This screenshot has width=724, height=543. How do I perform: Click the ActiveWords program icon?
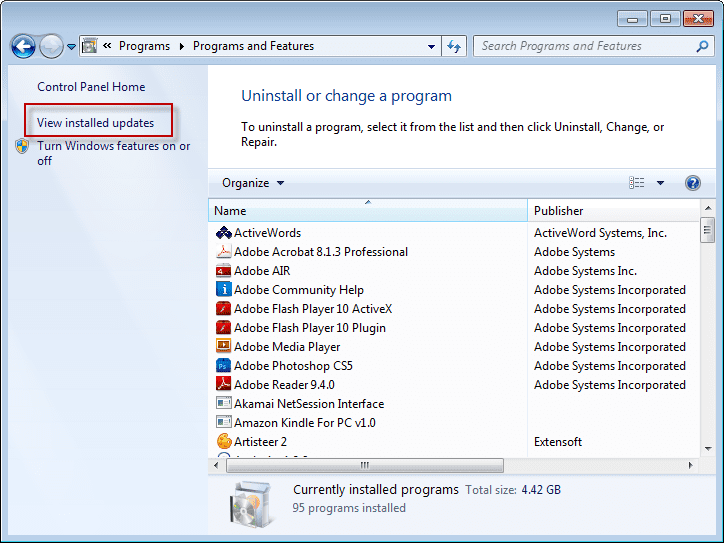pos(224,233)
